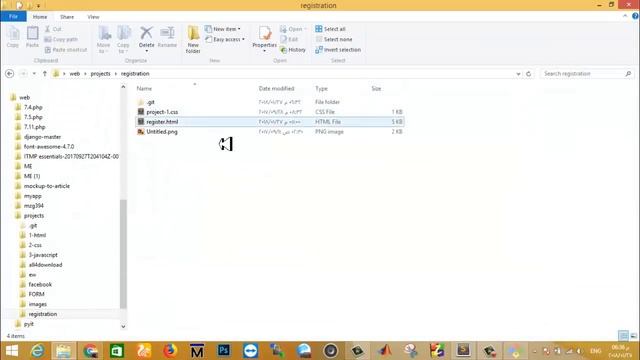Image resolution: width=640 pixels, height=360 pixels.
Task: Select mockup-to-article in the tree
Action: (x=47, y=186)
